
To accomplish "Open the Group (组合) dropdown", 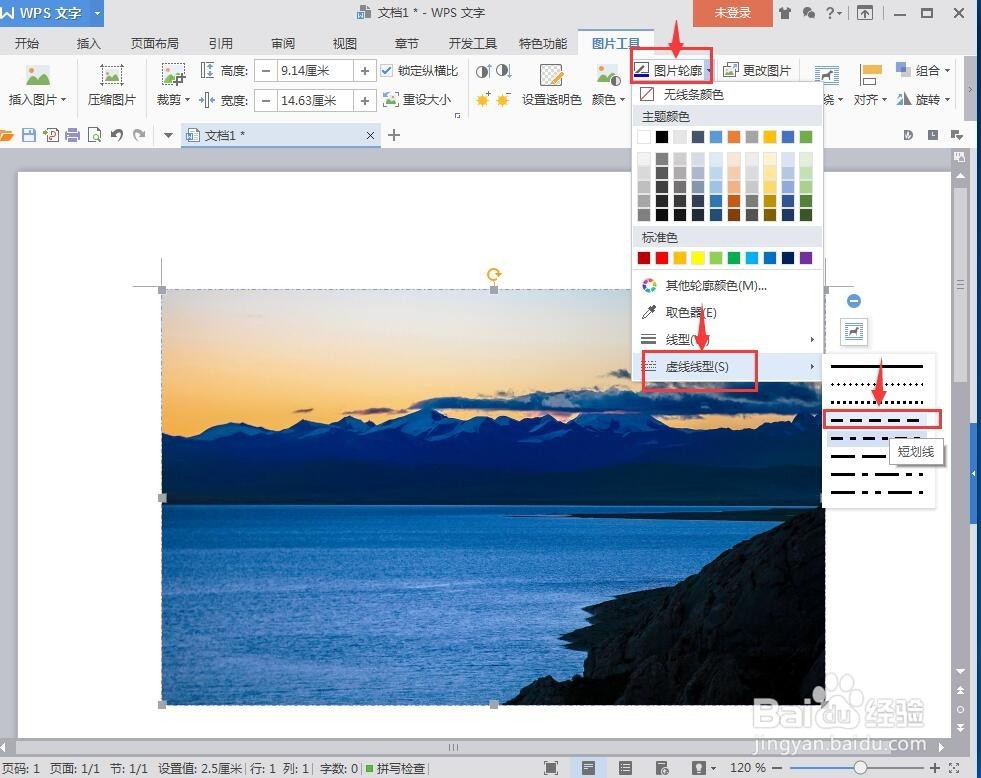I will click(923, 71).
